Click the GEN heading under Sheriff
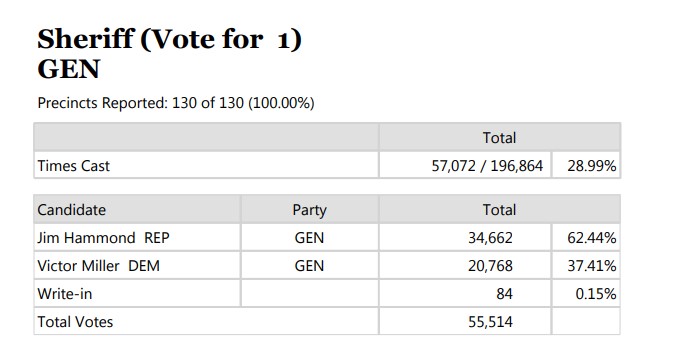This screenshot has height=363, width=680. tap(69, 69)
